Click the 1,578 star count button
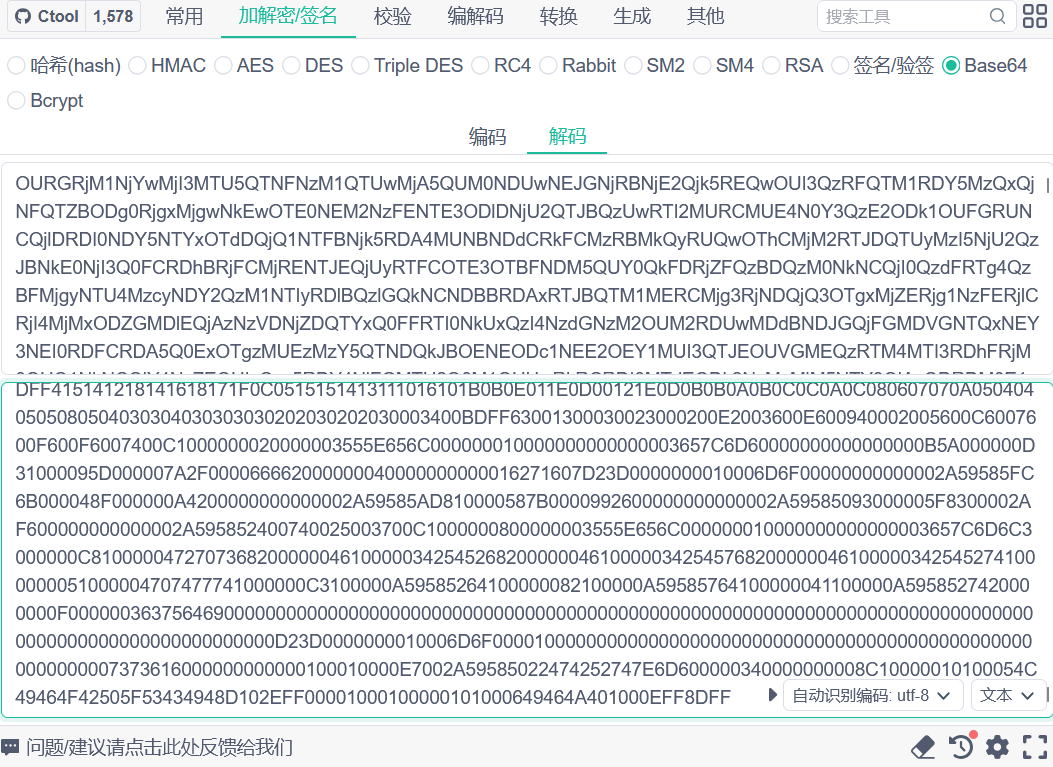The height and width of the screenshot is (767, 1053). pos(112,17)
